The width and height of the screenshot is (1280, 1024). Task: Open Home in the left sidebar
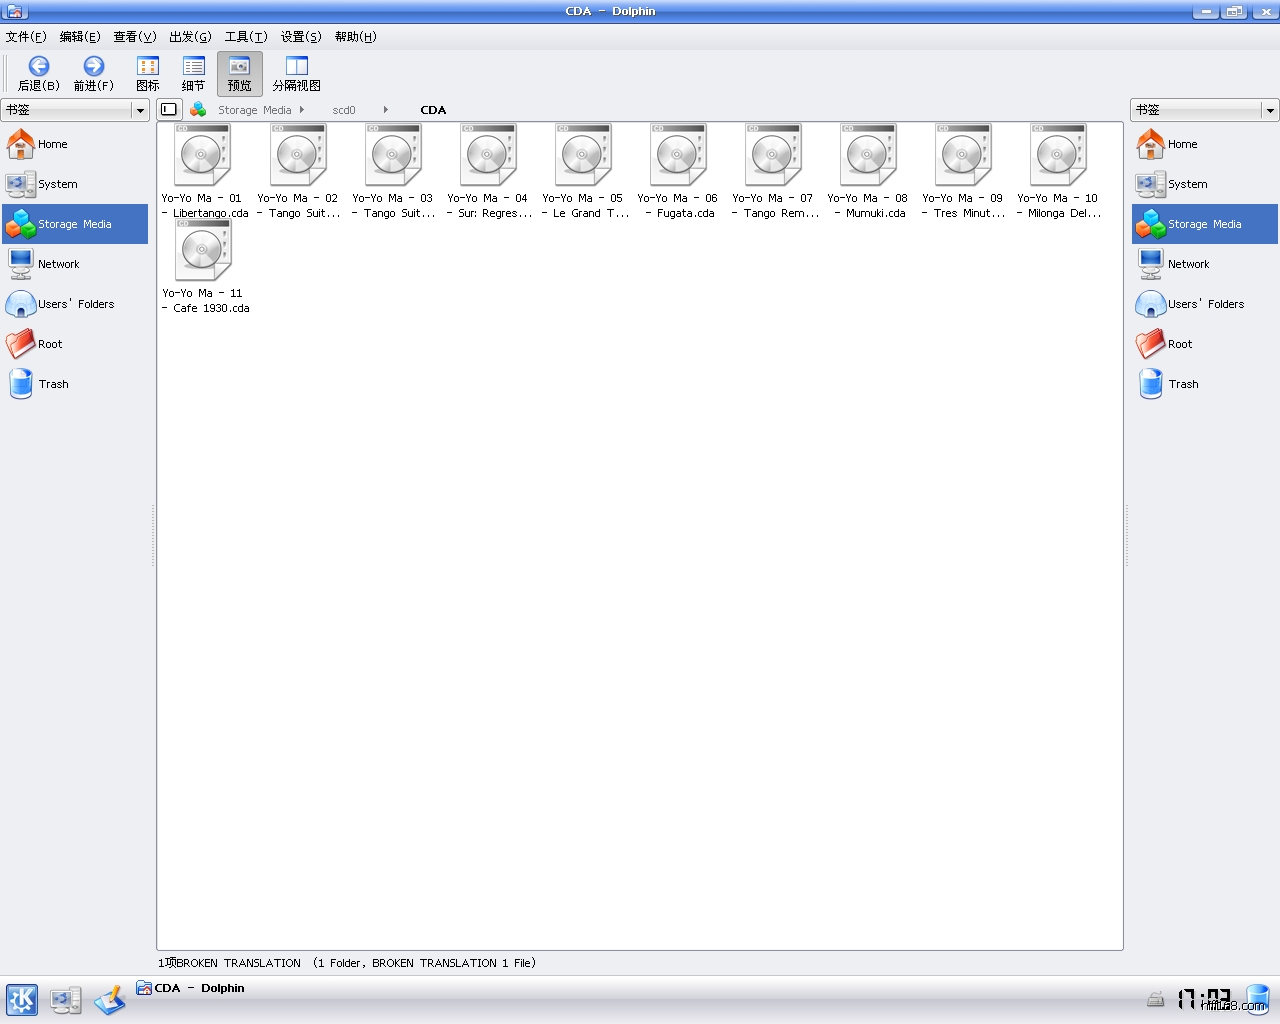pyautogui.click(x=52, y=144)
